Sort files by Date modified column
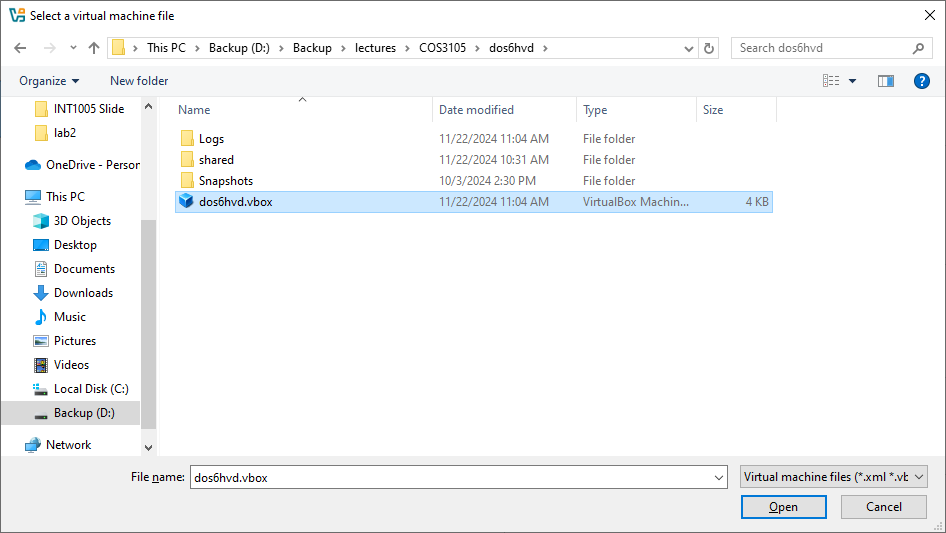946x533 pixels. coord(476,110)
